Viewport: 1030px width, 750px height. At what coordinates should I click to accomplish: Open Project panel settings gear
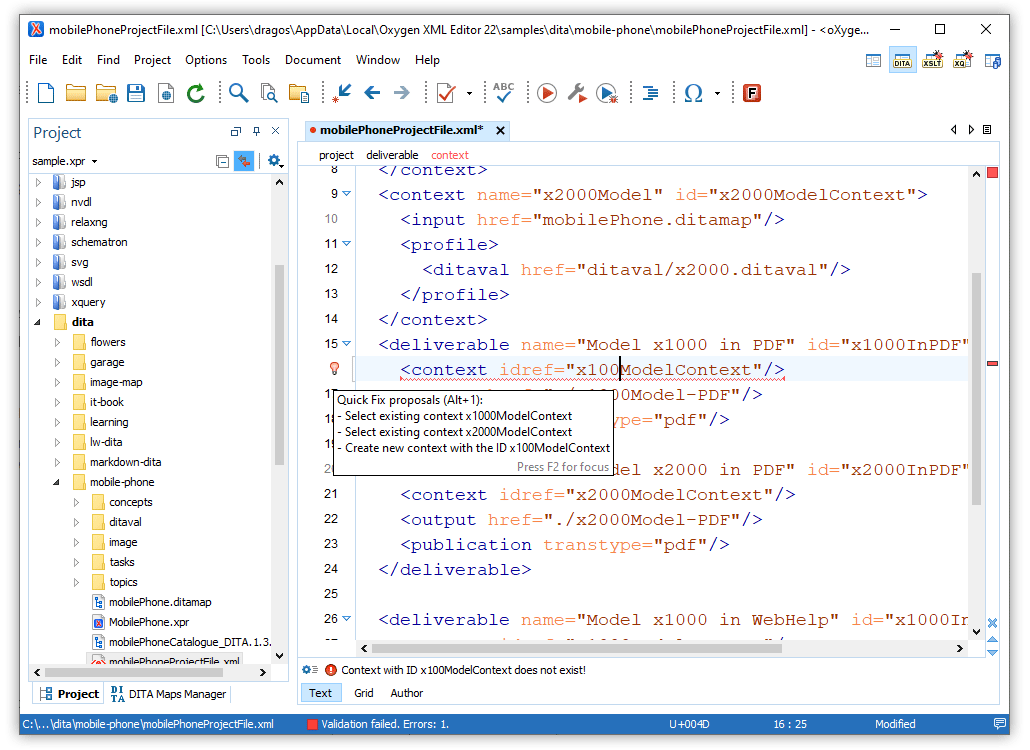tap(275, 161)
